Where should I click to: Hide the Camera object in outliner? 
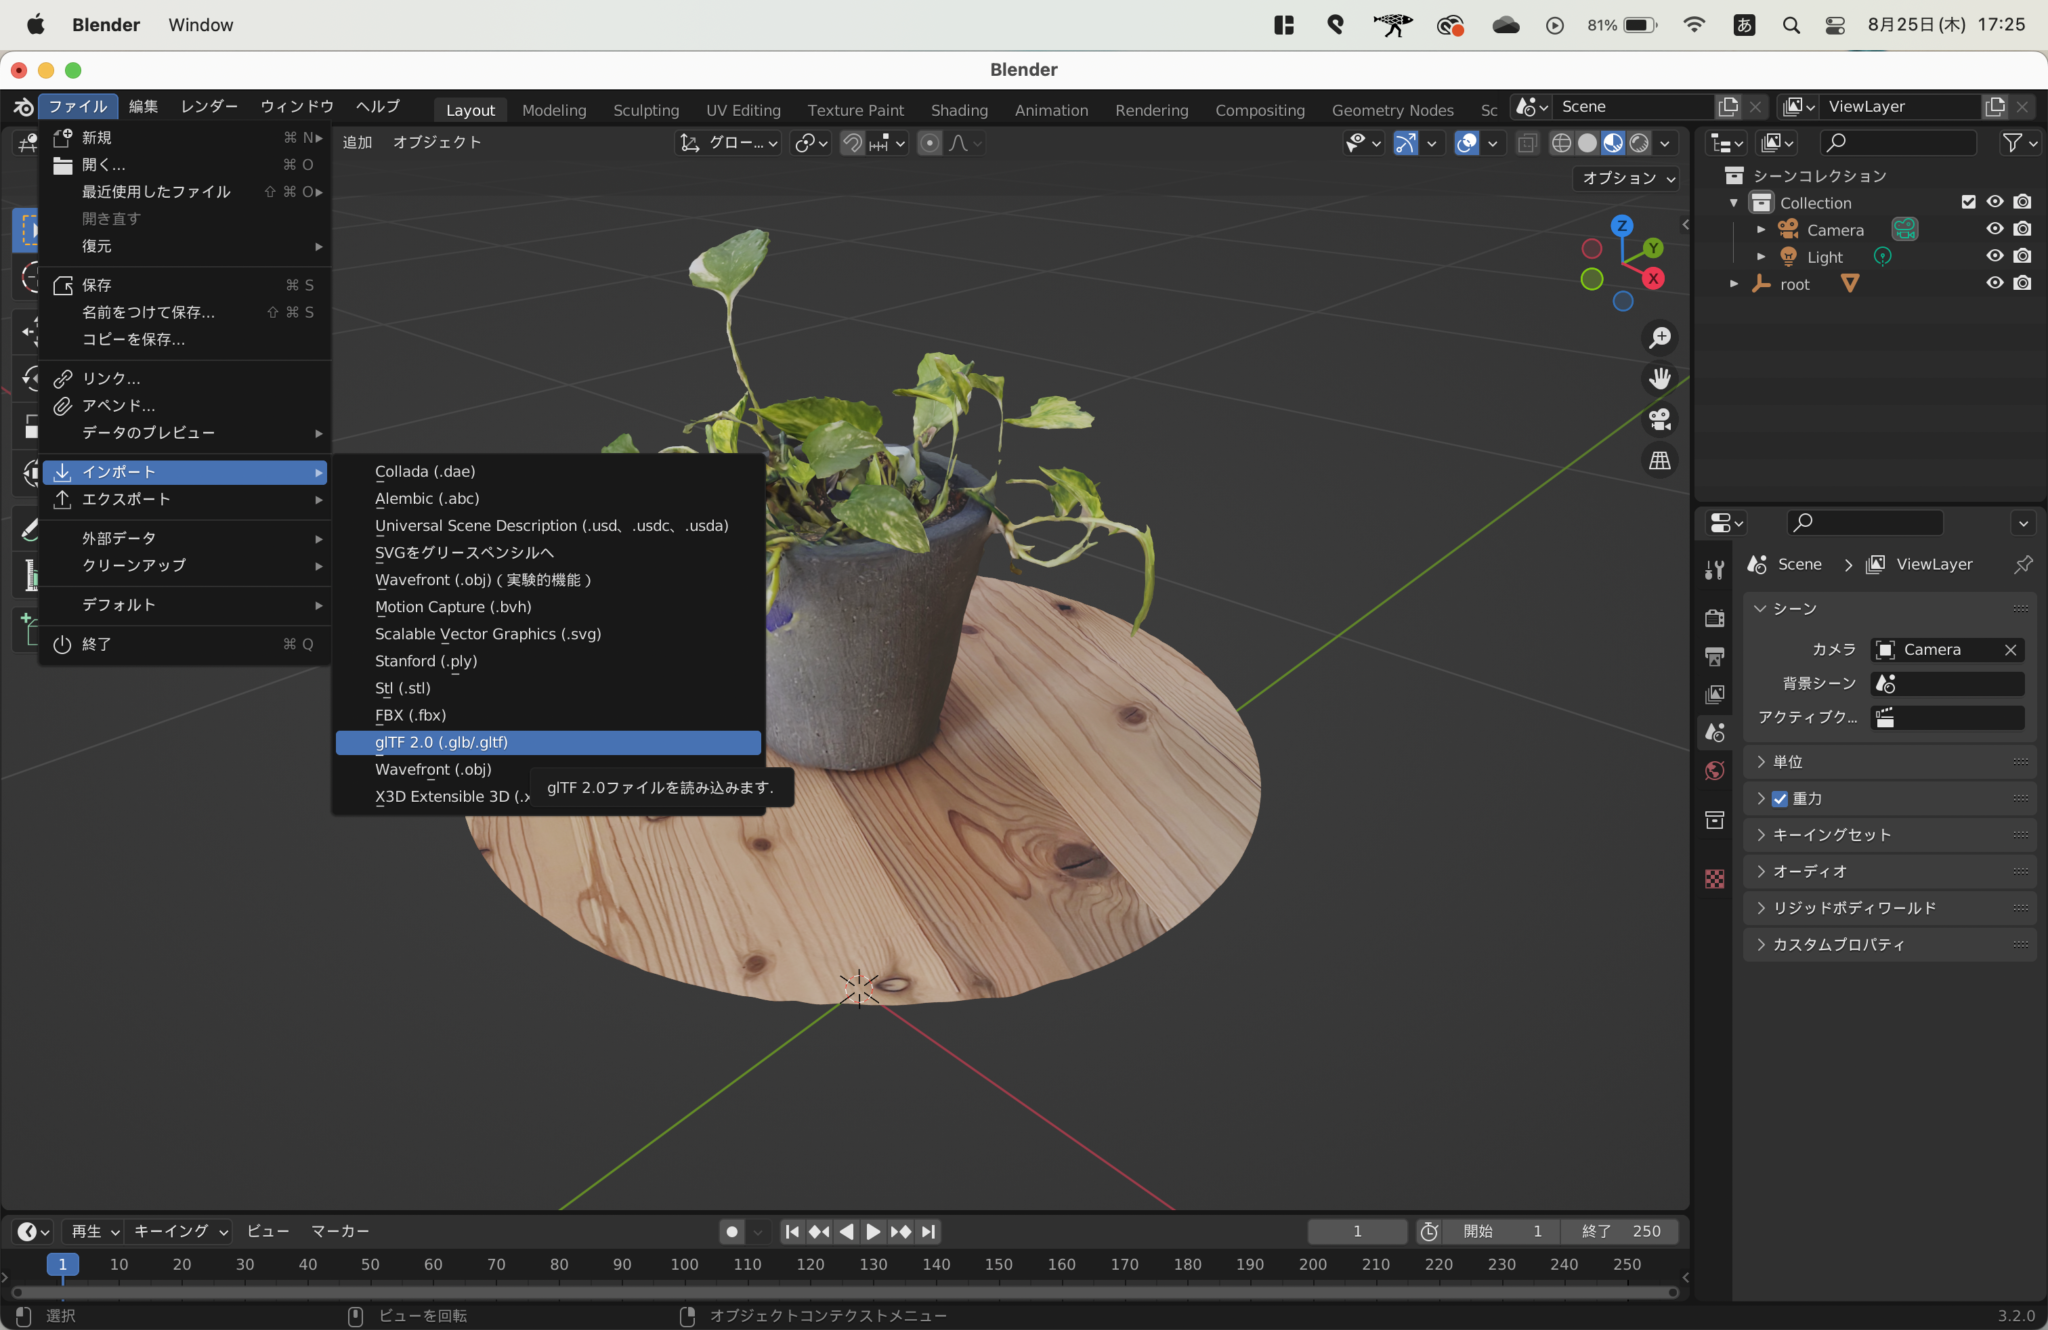[1994, 229]
